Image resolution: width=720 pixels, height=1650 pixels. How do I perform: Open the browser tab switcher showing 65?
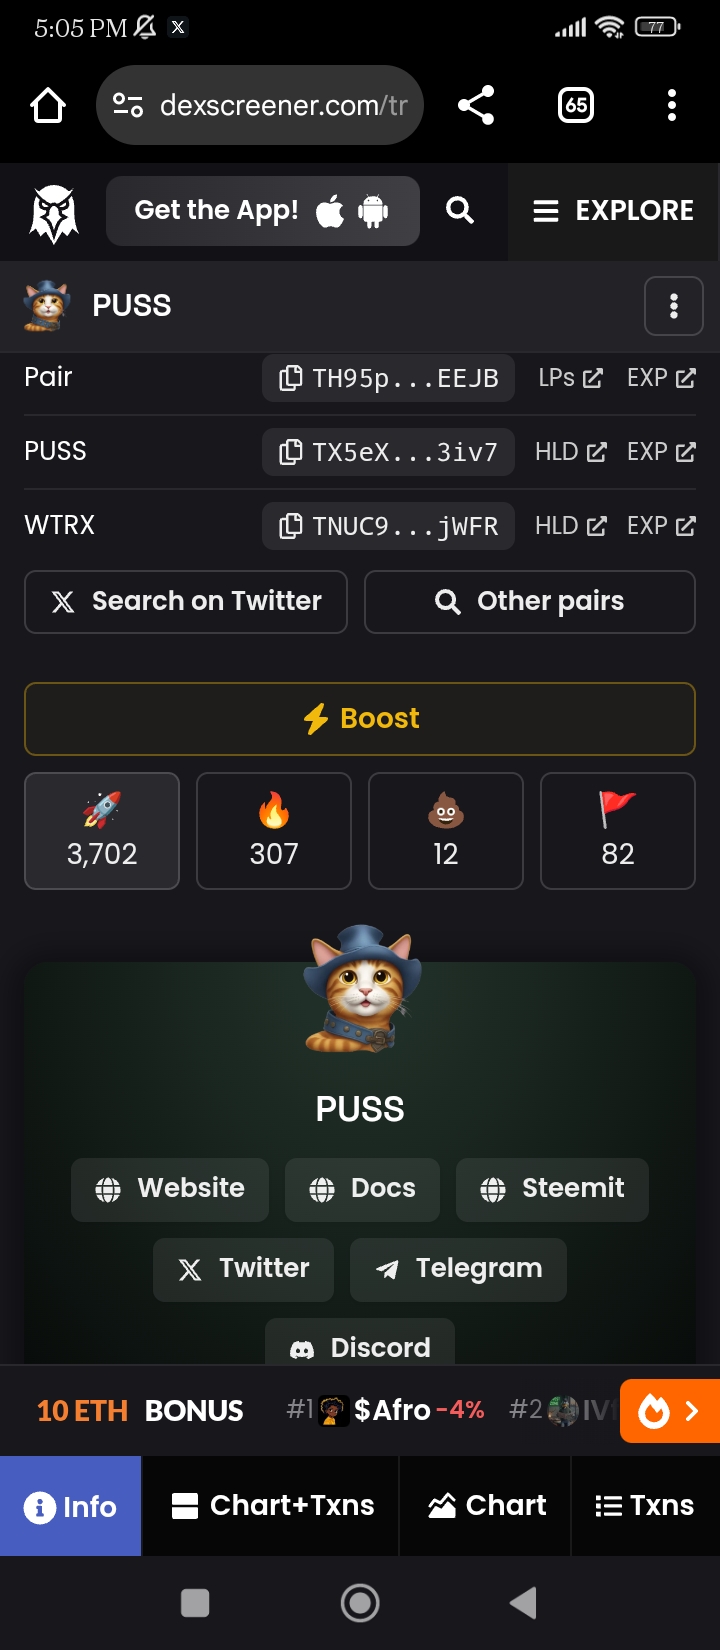point(576,105)
